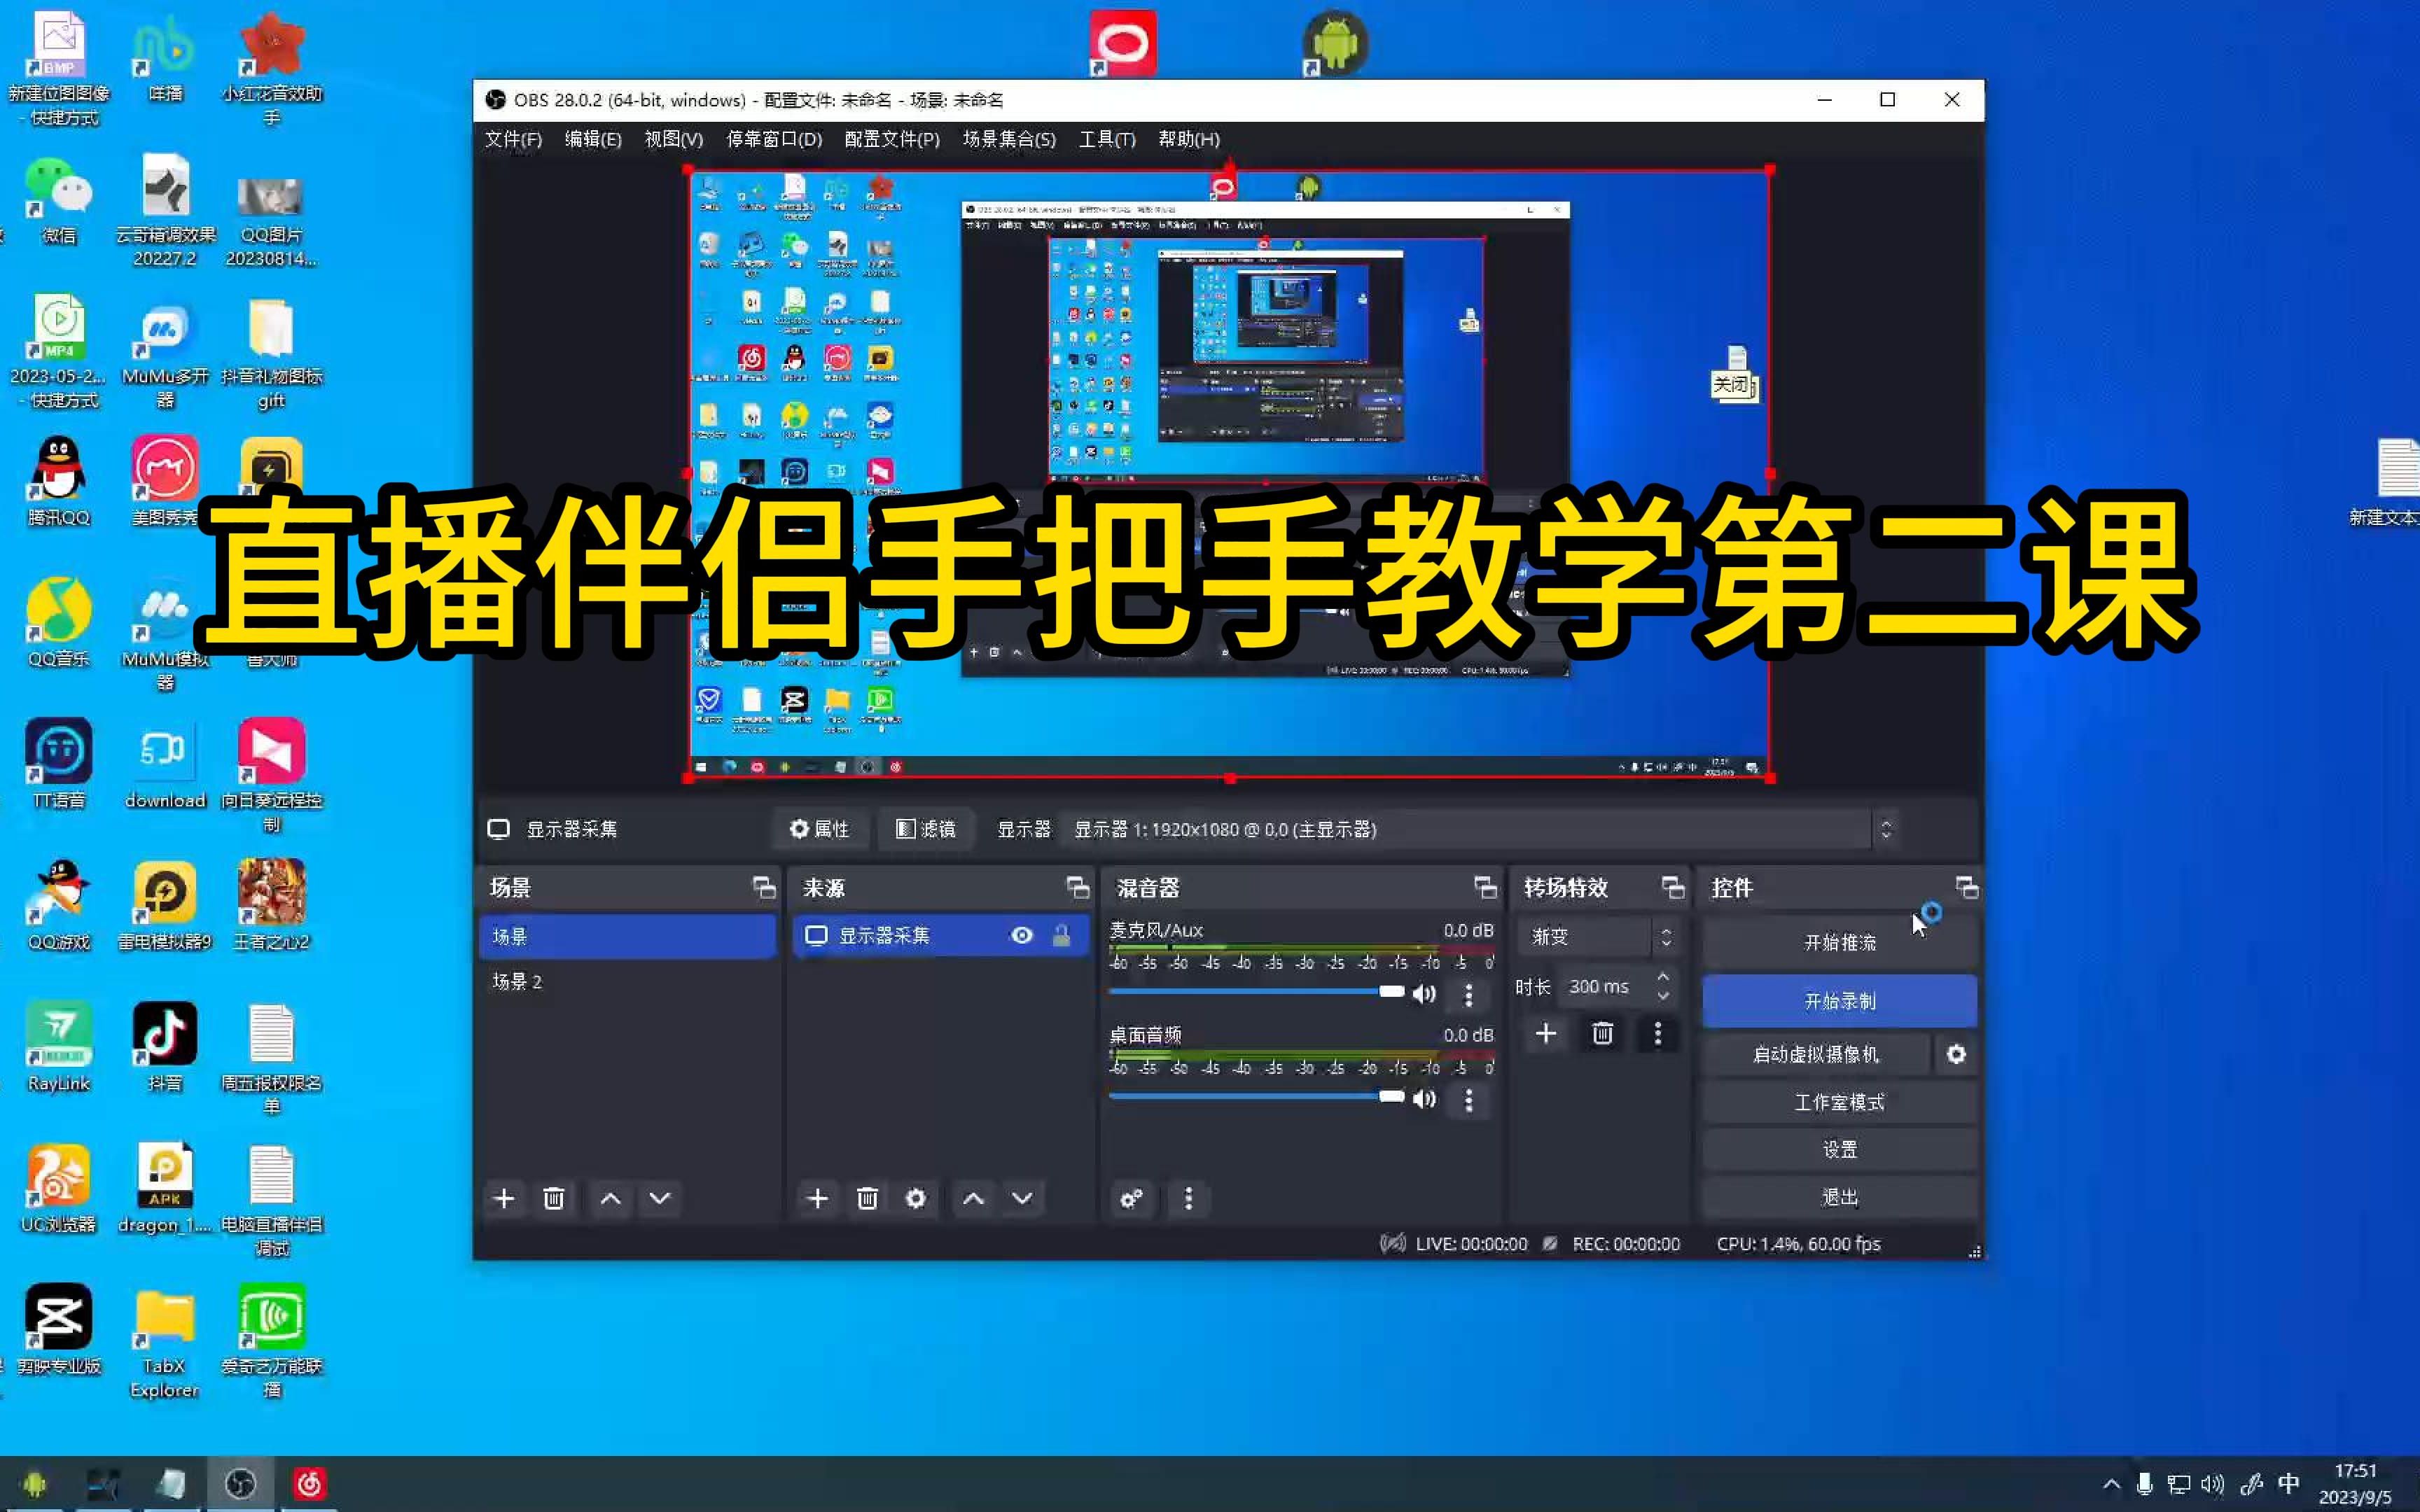Screen dimensions: 2420x1512
Task: Click the 开始推流 button
Action: point(1839,942)
